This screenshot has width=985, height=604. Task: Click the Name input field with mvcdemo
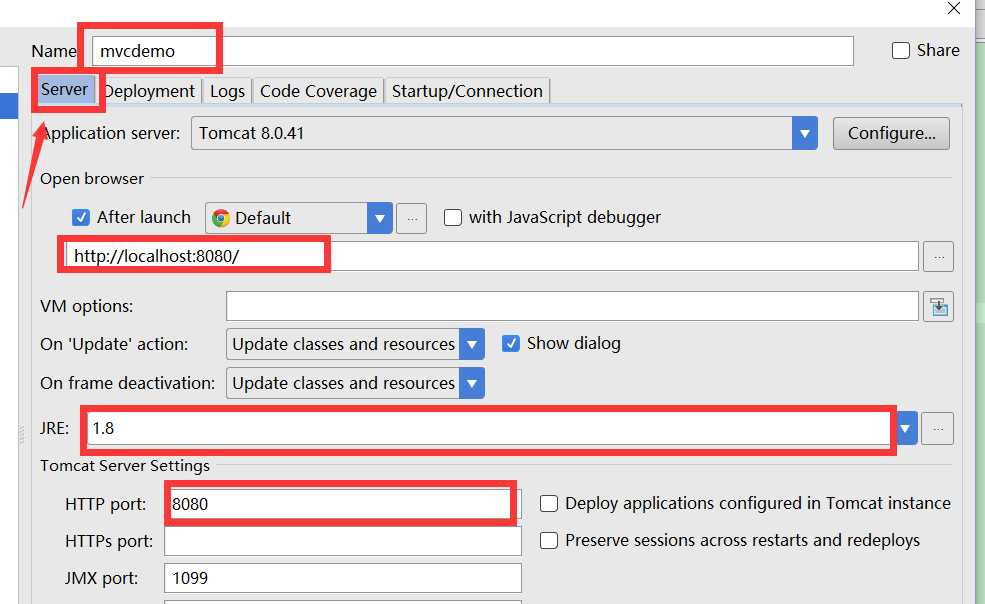pos(472,51)
